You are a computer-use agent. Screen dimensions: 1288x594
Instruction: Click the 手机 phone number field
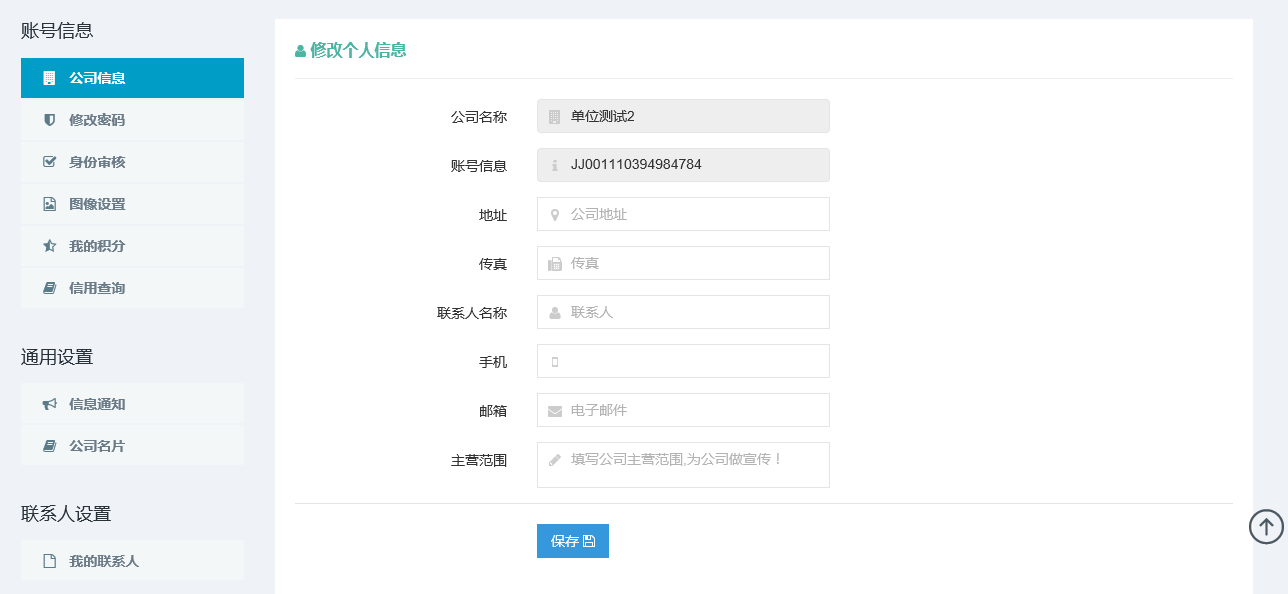pyautogui.click(x=683, y=361)
